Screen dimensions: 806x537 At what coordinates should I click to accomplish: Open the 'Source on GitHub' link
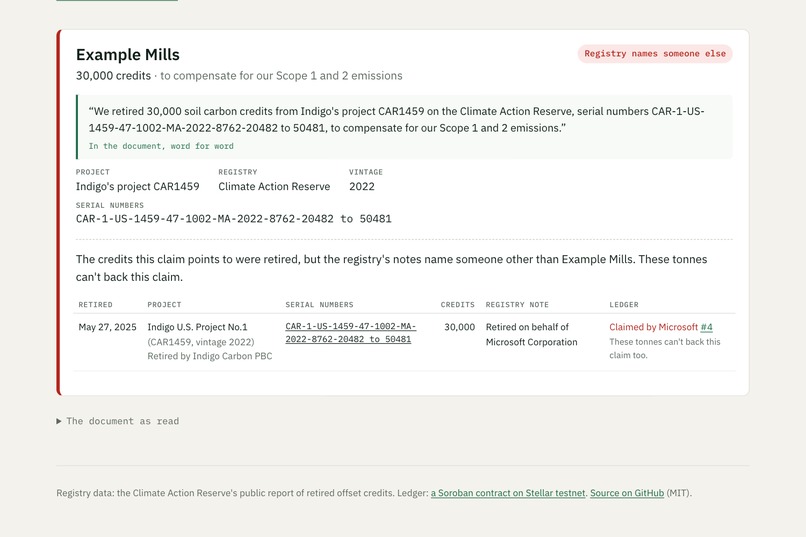[627, 493]
